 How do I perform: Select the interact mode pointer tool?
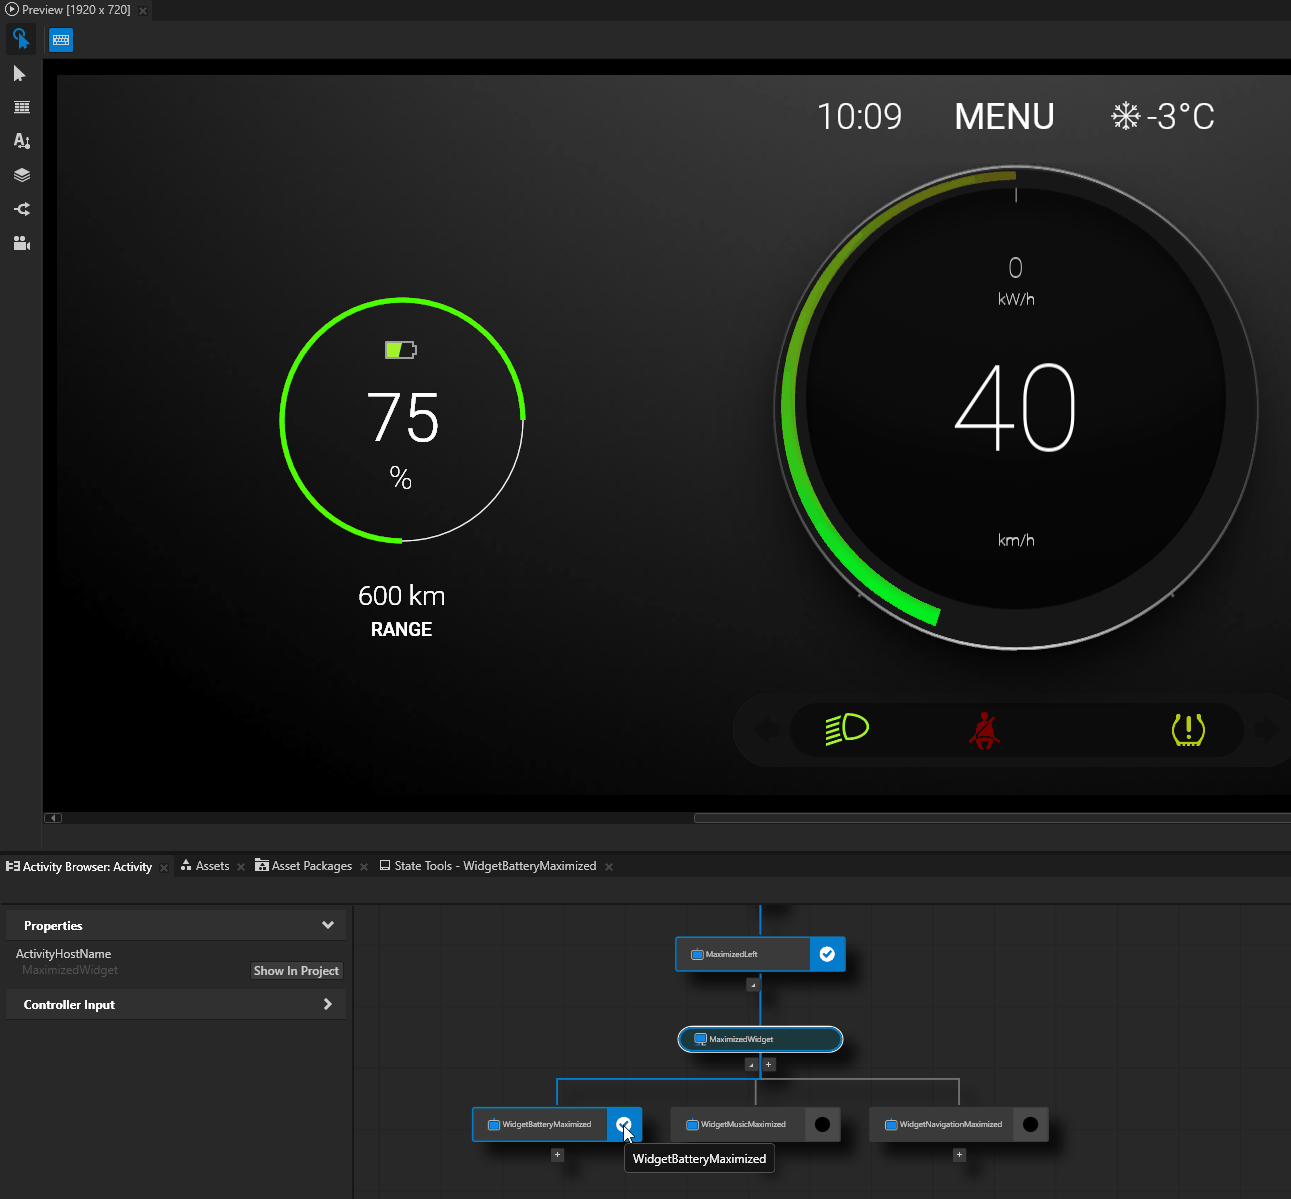[x=21, y=39]
